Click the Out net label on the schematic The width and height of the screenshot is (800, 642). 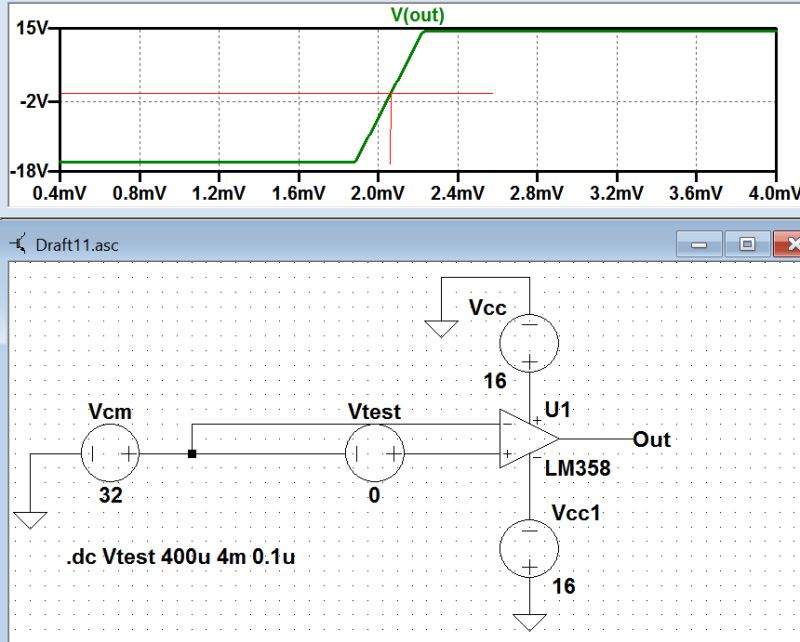650,439
